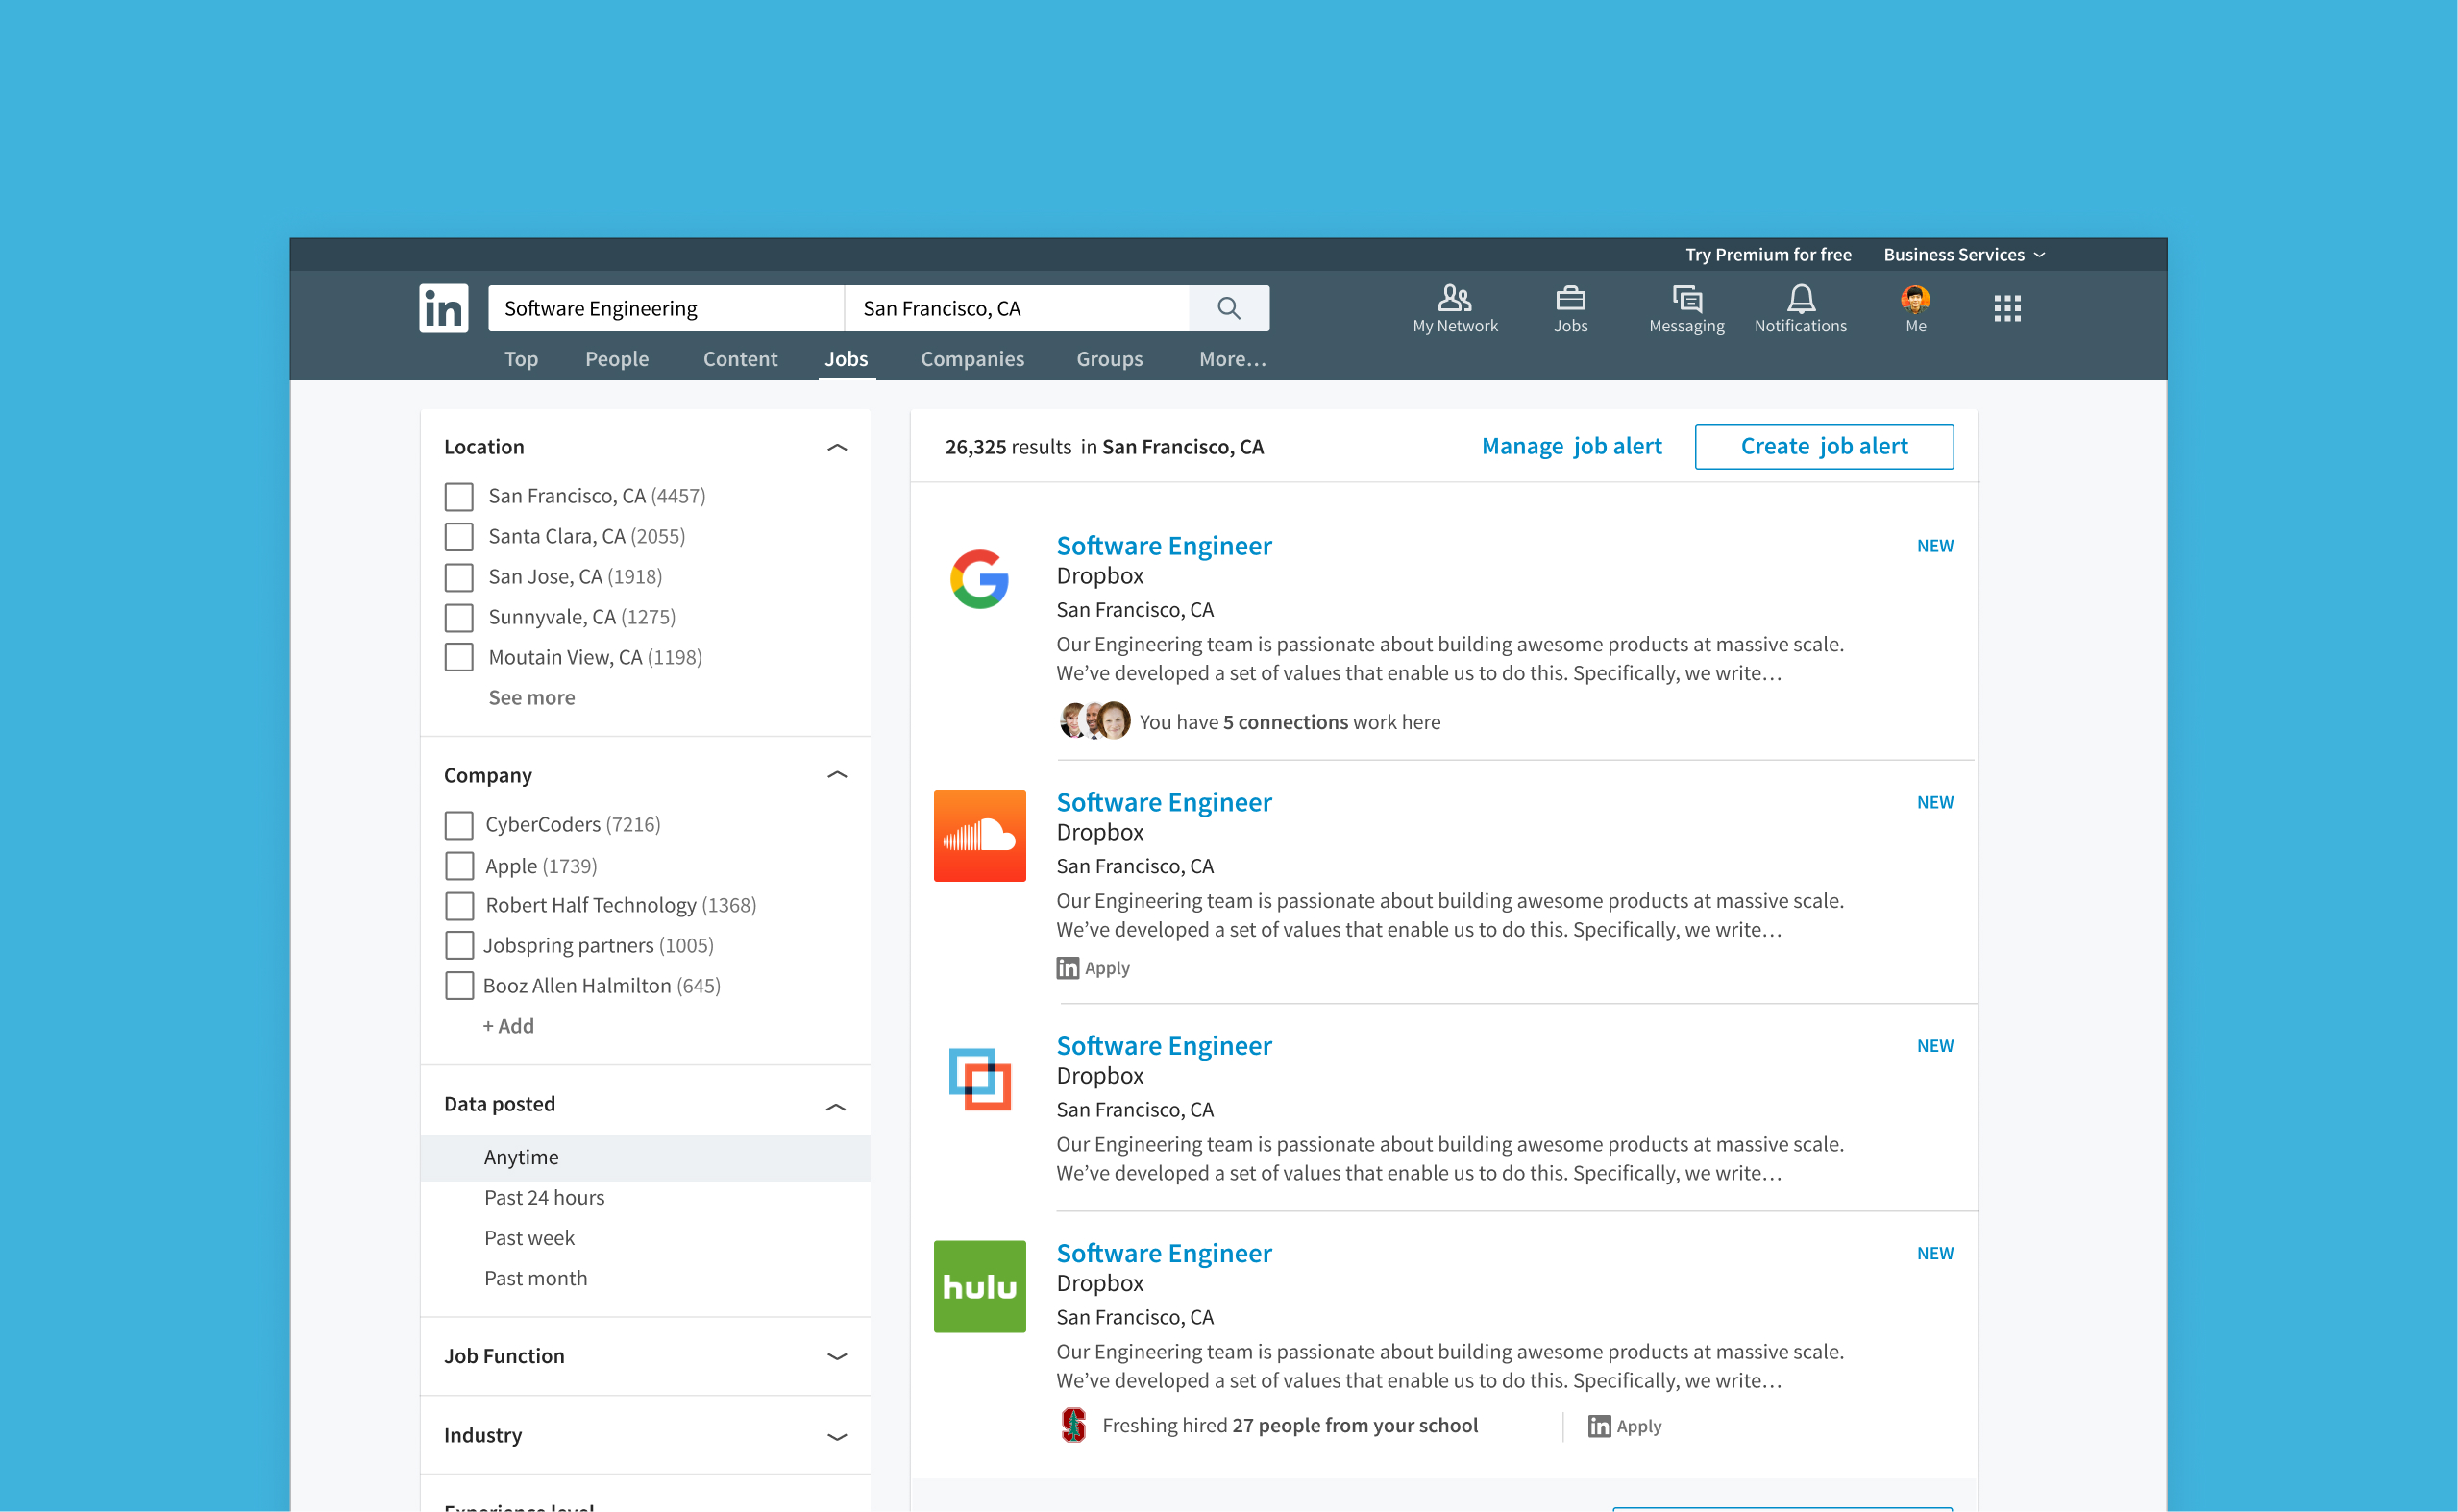This screenshot has height=1512, width=2458.
Task: Click the Manage job alert link
Action: (x=1571, y=446)
